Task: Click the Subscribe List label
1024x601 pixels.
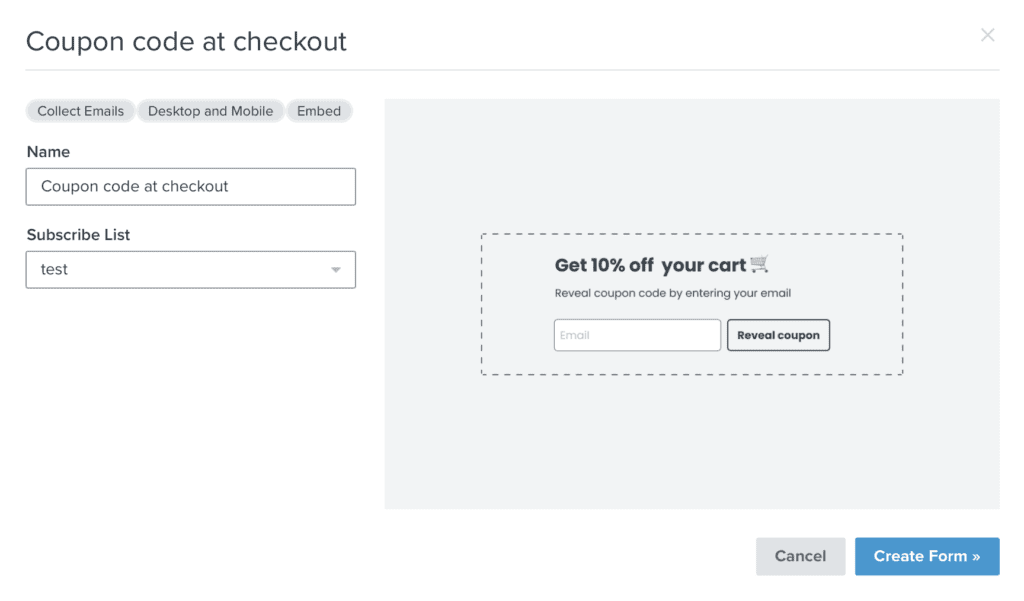Action: pyautogui.click(x=78, y=235)
